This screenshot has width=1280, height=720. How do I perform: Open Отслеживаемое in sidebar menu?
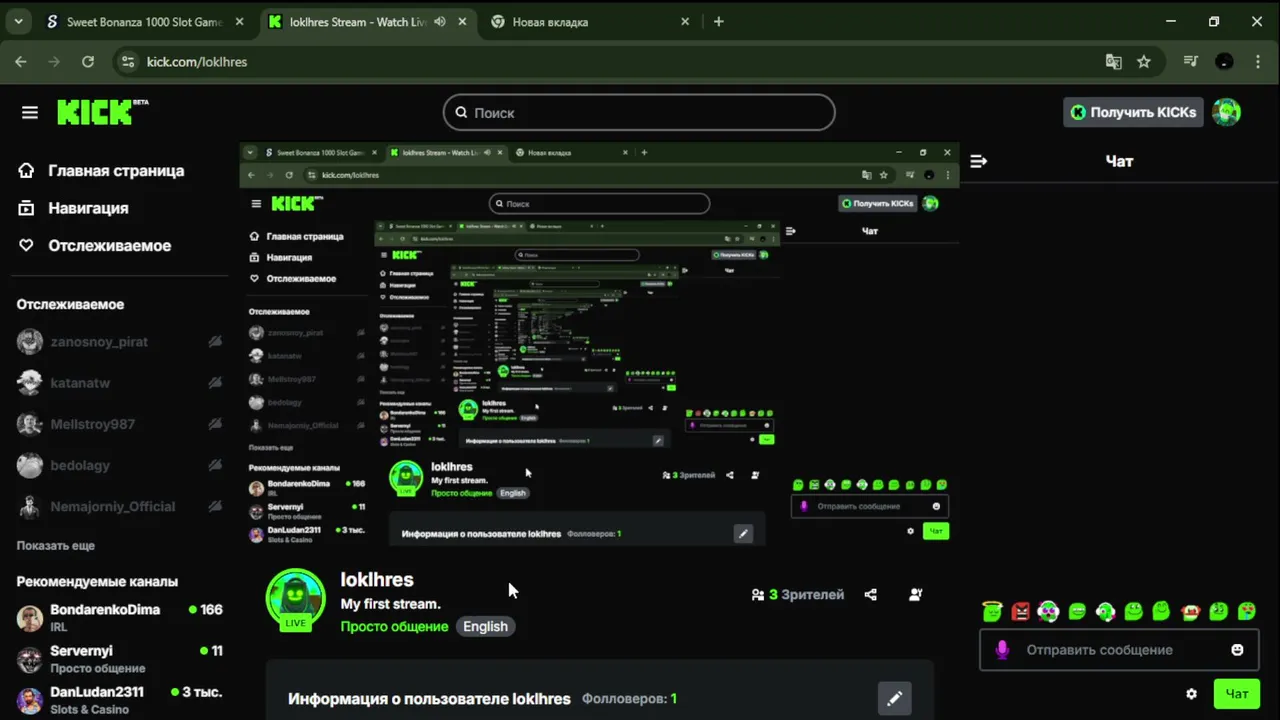point(95,246)
